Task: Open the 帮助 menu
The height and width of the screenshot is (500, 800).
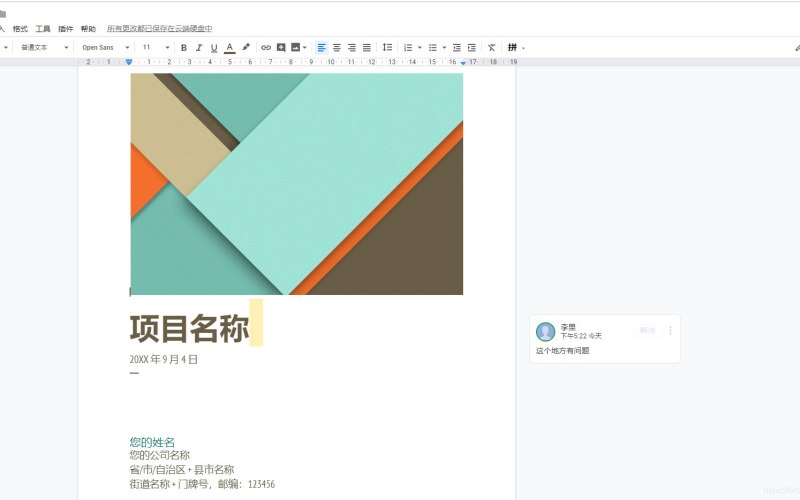Action: 88,29
